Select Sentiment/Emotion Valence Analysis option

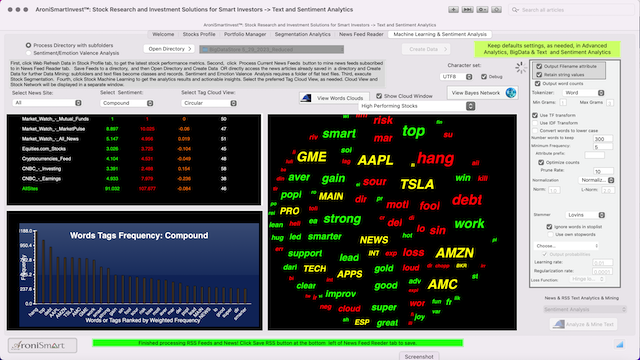click(29, 53)
